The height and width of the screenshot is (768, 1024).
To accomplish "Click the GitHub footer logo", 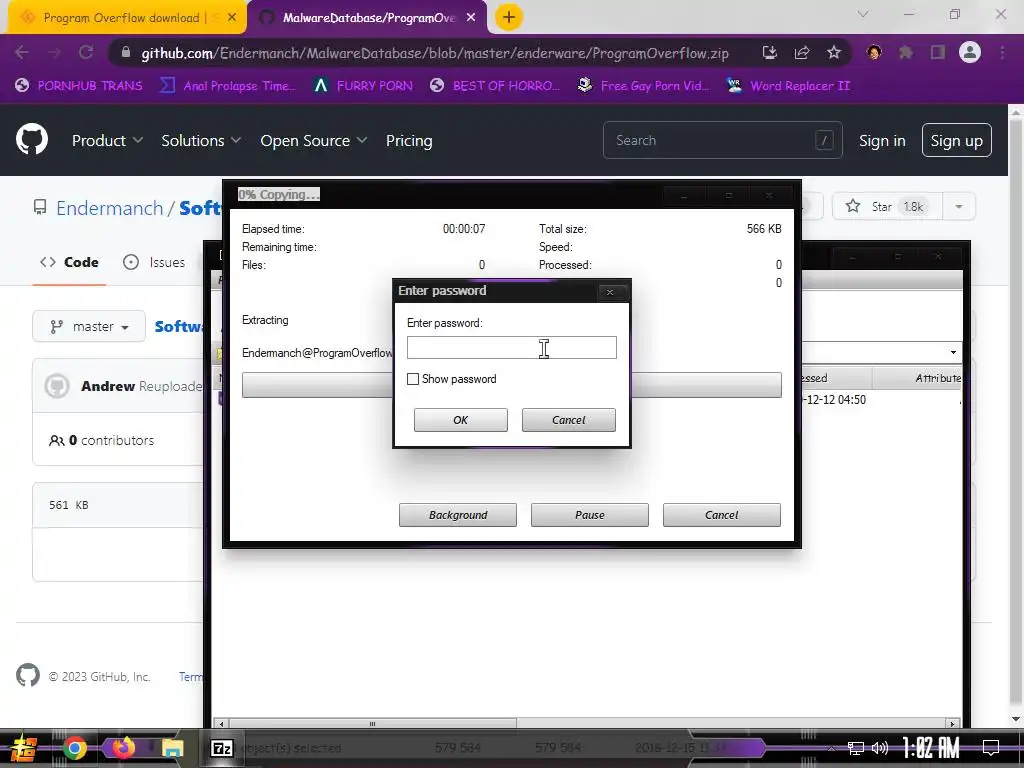I will pos(27,675).
